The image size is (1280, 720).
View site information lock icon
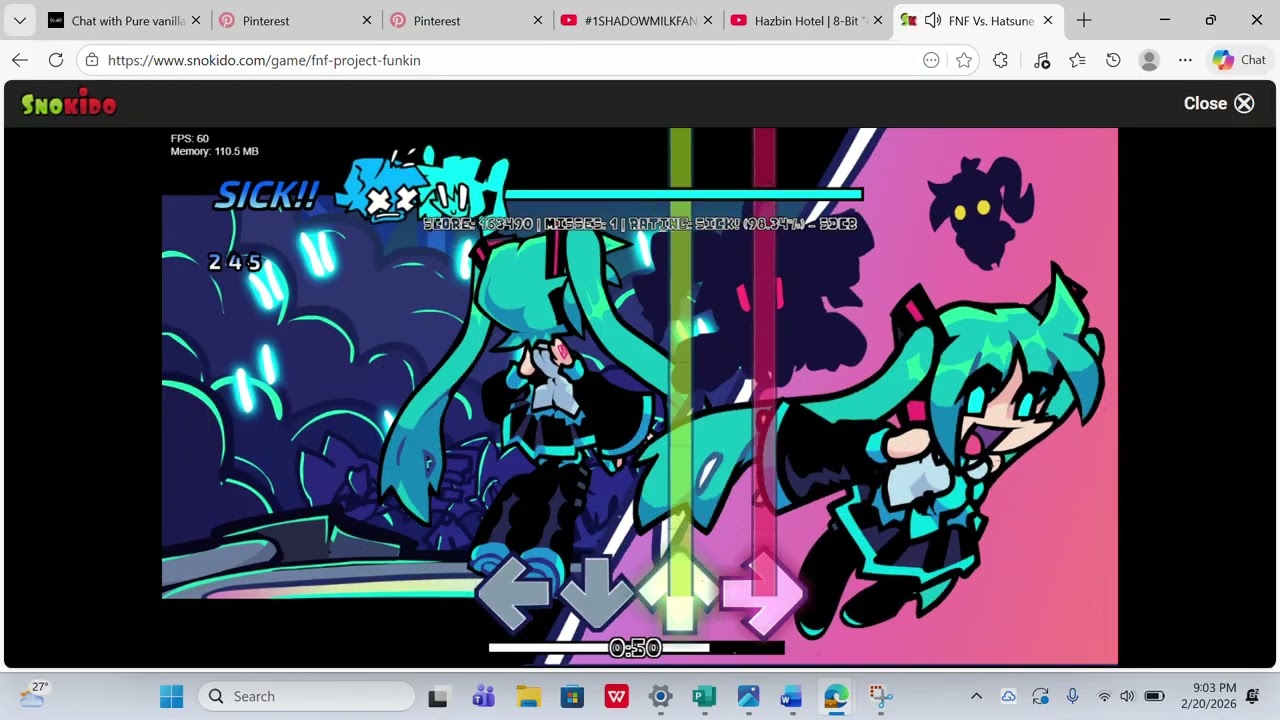[92, 60]
